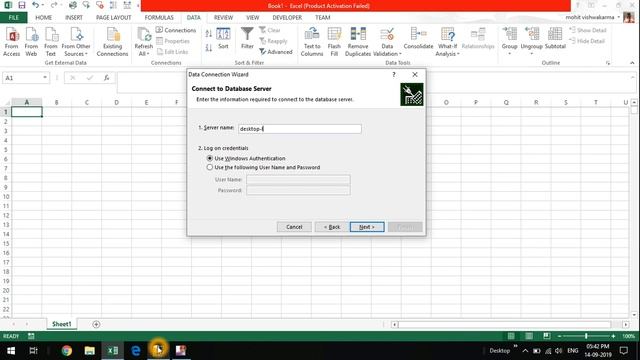The height and width of the screenshot is (360, 640).
Task: Click Advanced filter option
Action: point(276,52)
